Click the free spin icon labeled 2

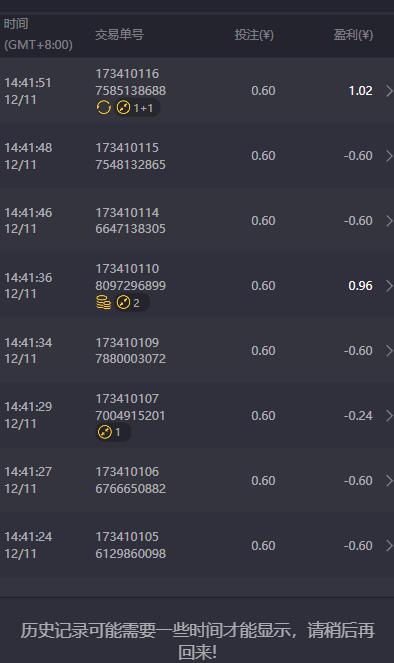123,303
